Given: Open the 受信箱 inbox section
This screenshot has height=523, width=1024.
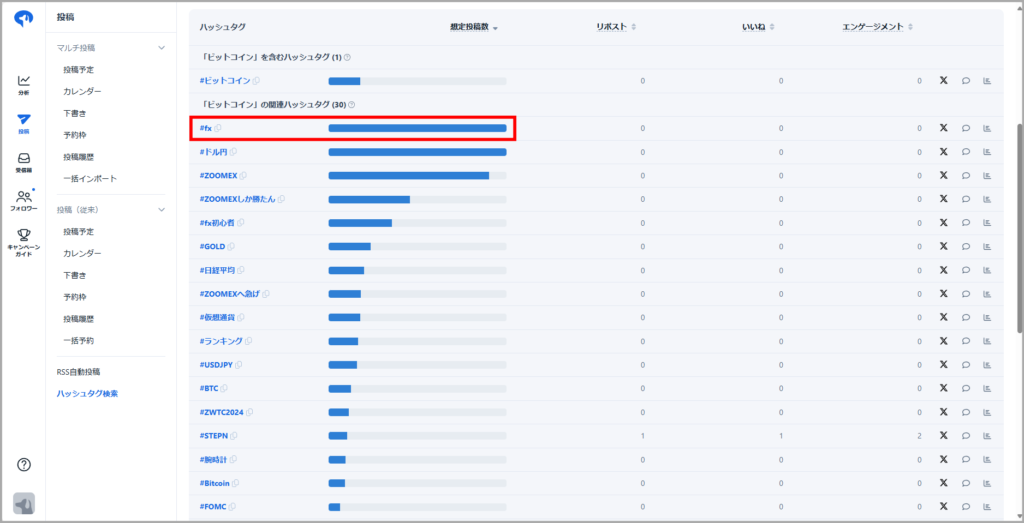Looking at the screenshot, I should point(24,162).
